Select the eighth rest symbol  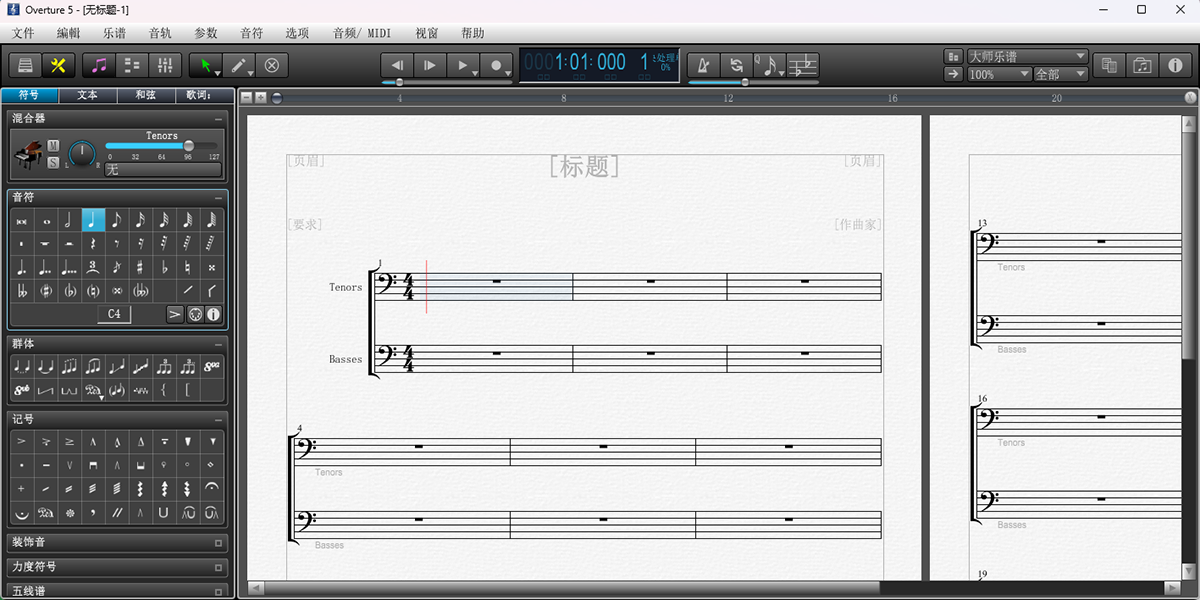117,244
